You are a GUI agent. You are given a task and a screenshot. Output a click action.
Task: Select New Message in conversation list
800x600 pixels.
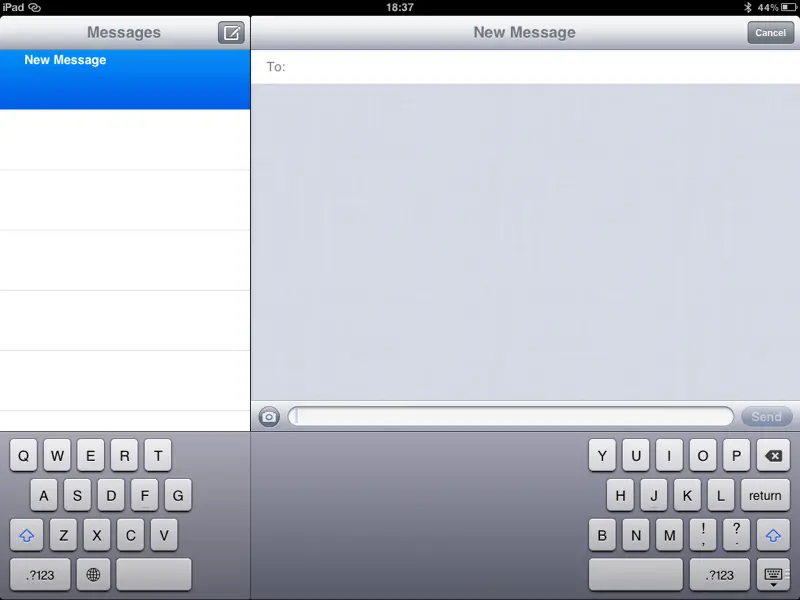tap(125, 79)
